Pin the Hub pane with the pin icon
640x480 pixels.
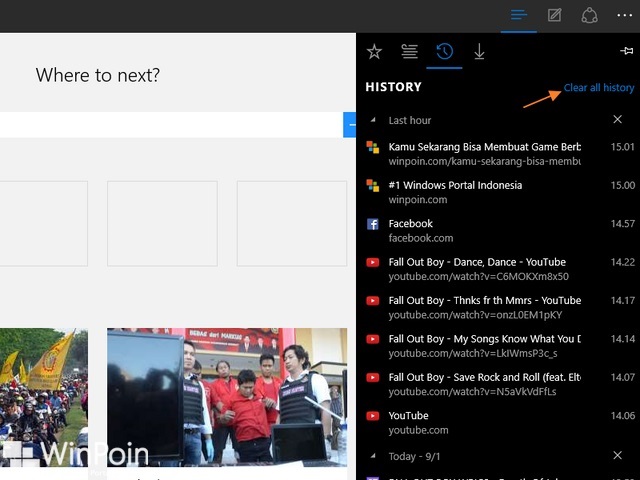627,51
